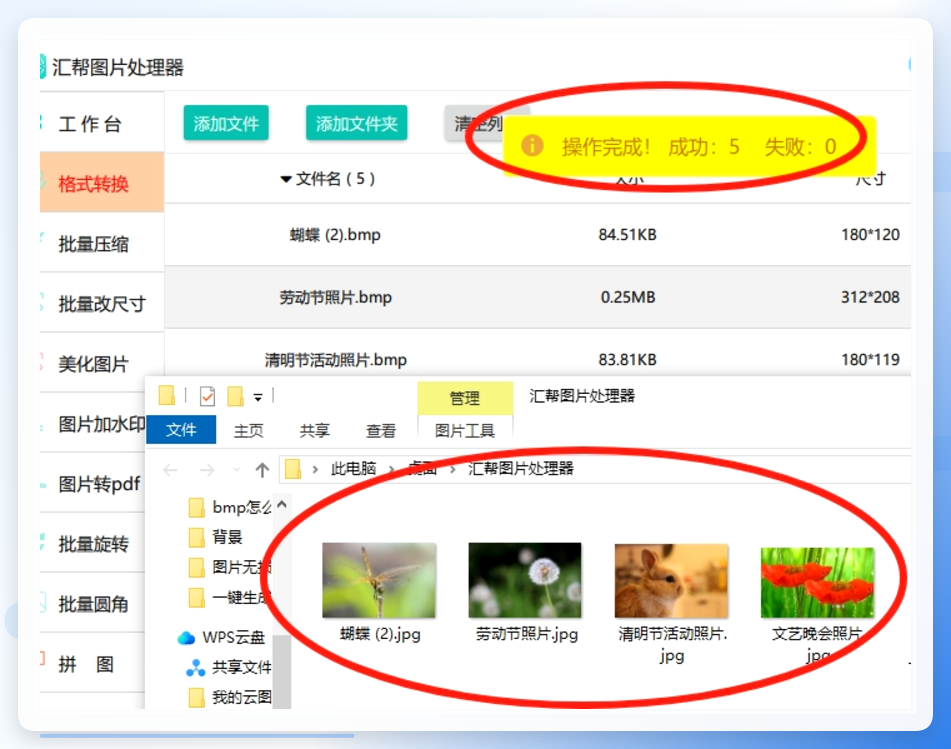
Task: Select 我的云图 folder in navigation pane
Action: click(x=229, y=697)
